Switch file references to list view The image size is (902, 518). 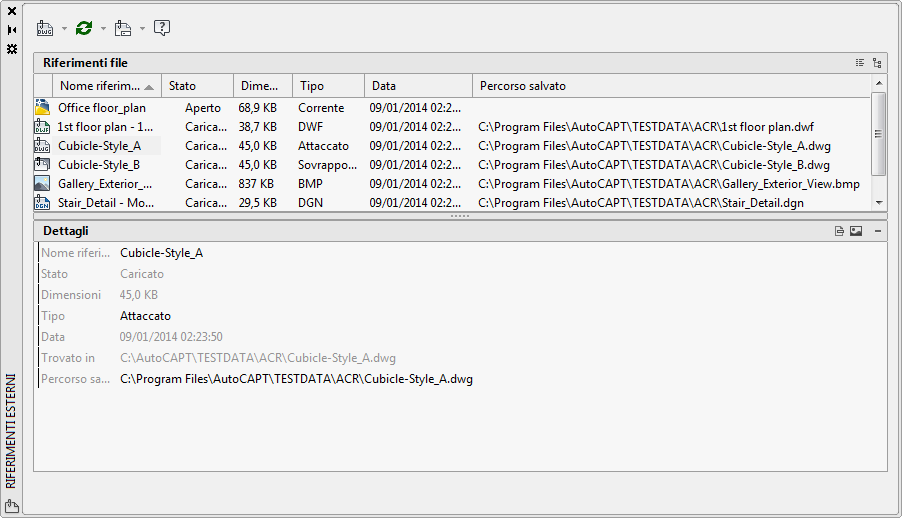pyautogui.click(x=860, y=63)
